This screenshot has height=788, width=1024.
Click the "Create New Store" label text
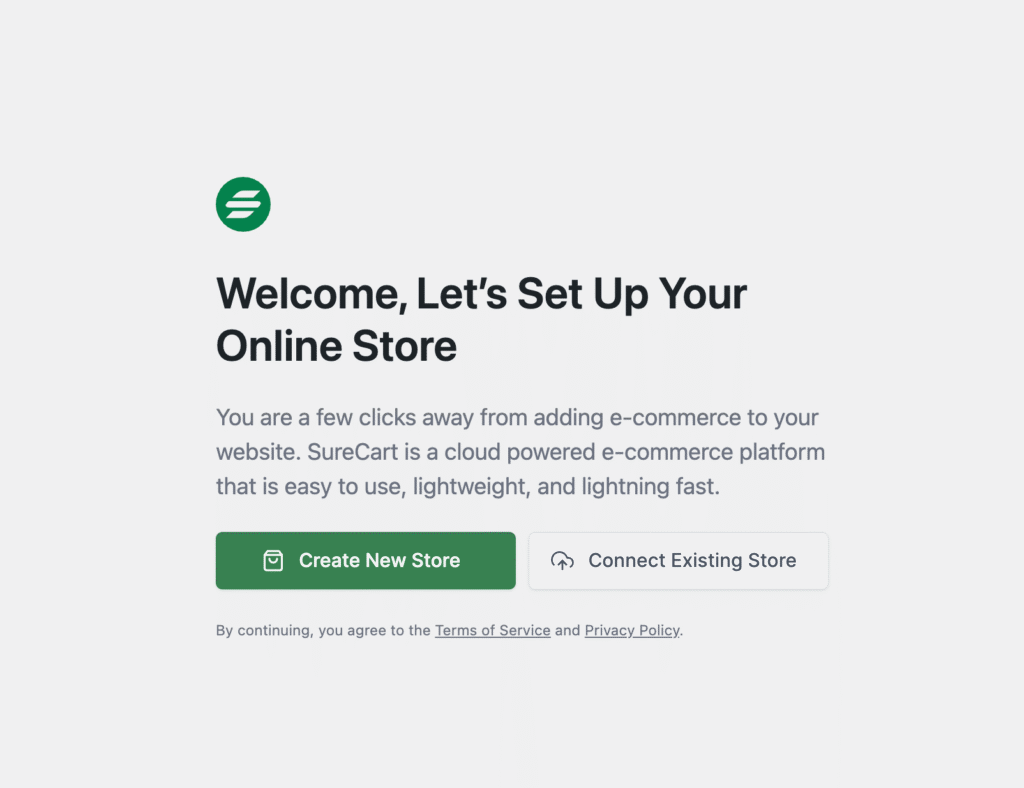(379, 561)
